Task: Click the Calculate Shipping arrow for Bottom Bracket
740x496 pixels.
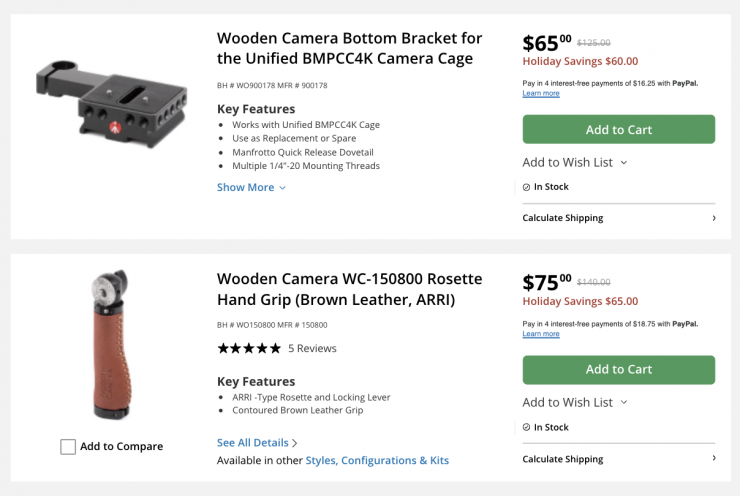Action: click(x=713, y=218)
